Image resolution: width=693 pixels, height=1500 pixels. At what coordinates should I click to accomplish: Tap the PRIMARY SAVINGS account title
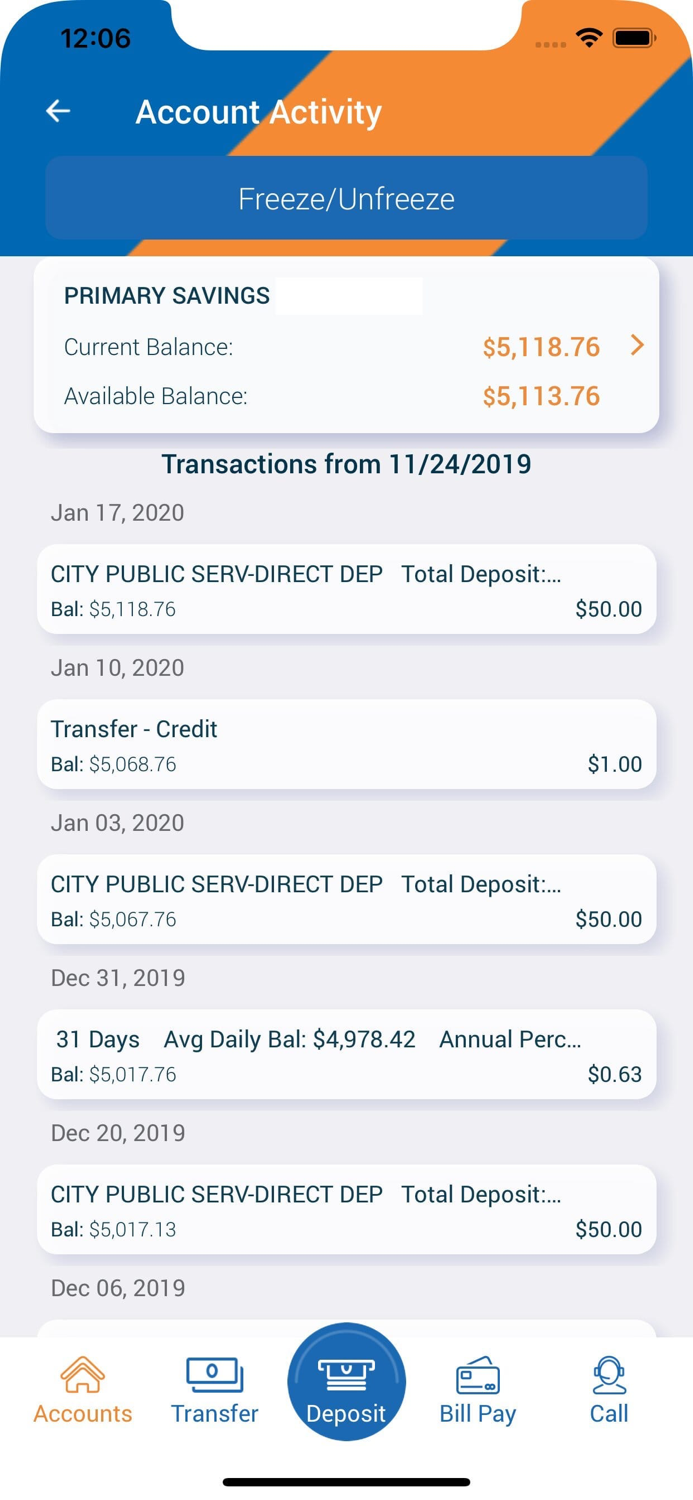166,295
